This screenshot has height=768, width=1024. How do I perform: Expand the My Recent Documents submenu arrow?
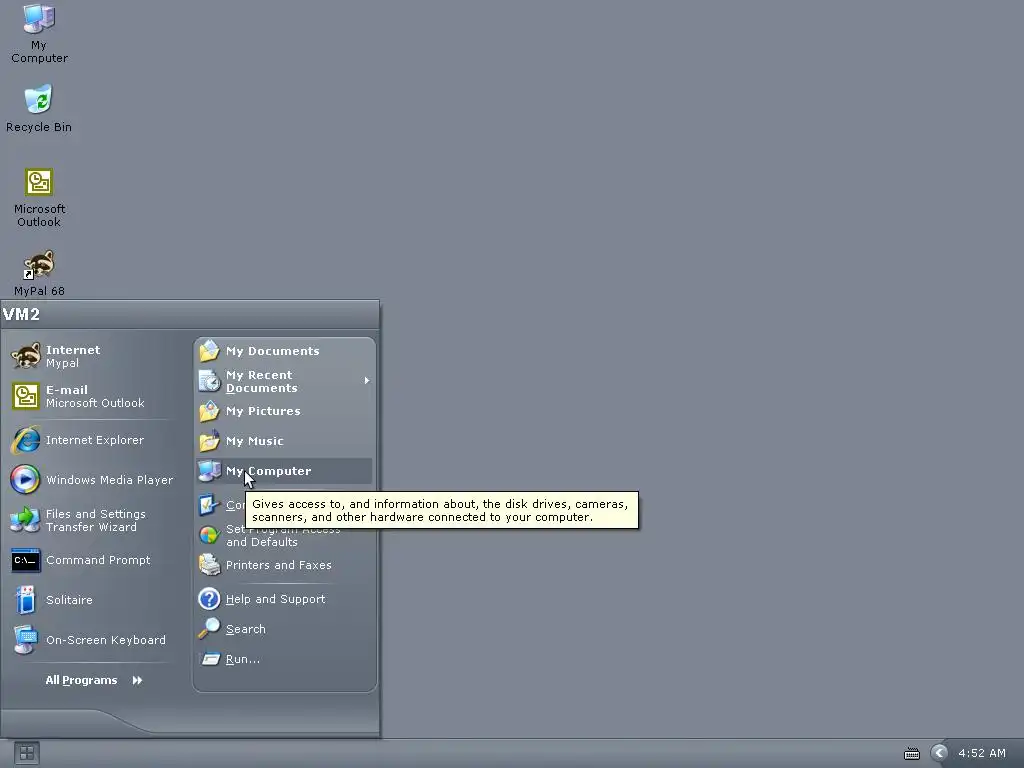click(367, 381)
